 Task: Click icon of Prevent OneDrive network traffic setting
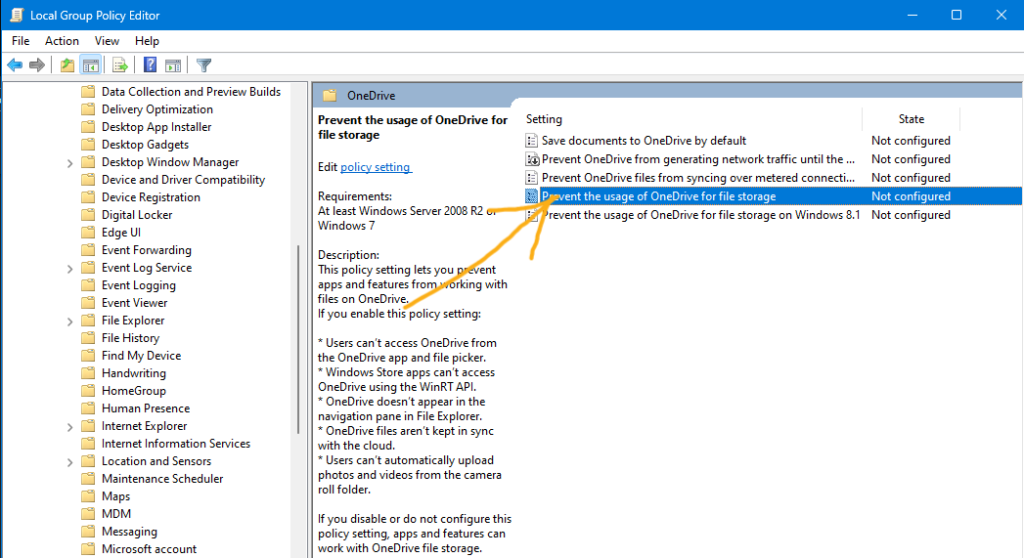532,159
